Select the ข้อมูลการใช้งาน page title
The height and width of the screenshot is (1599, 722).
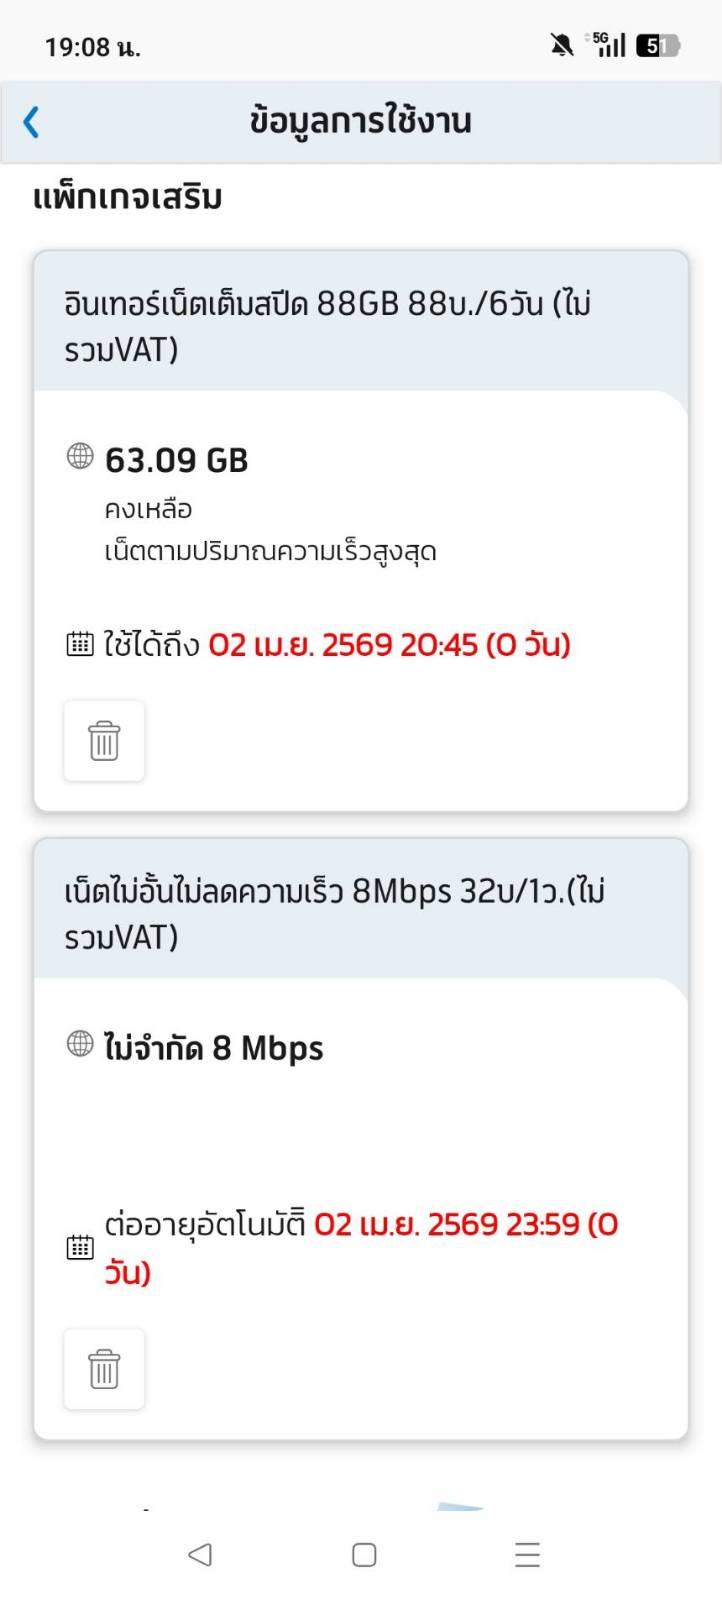(361, 121)
